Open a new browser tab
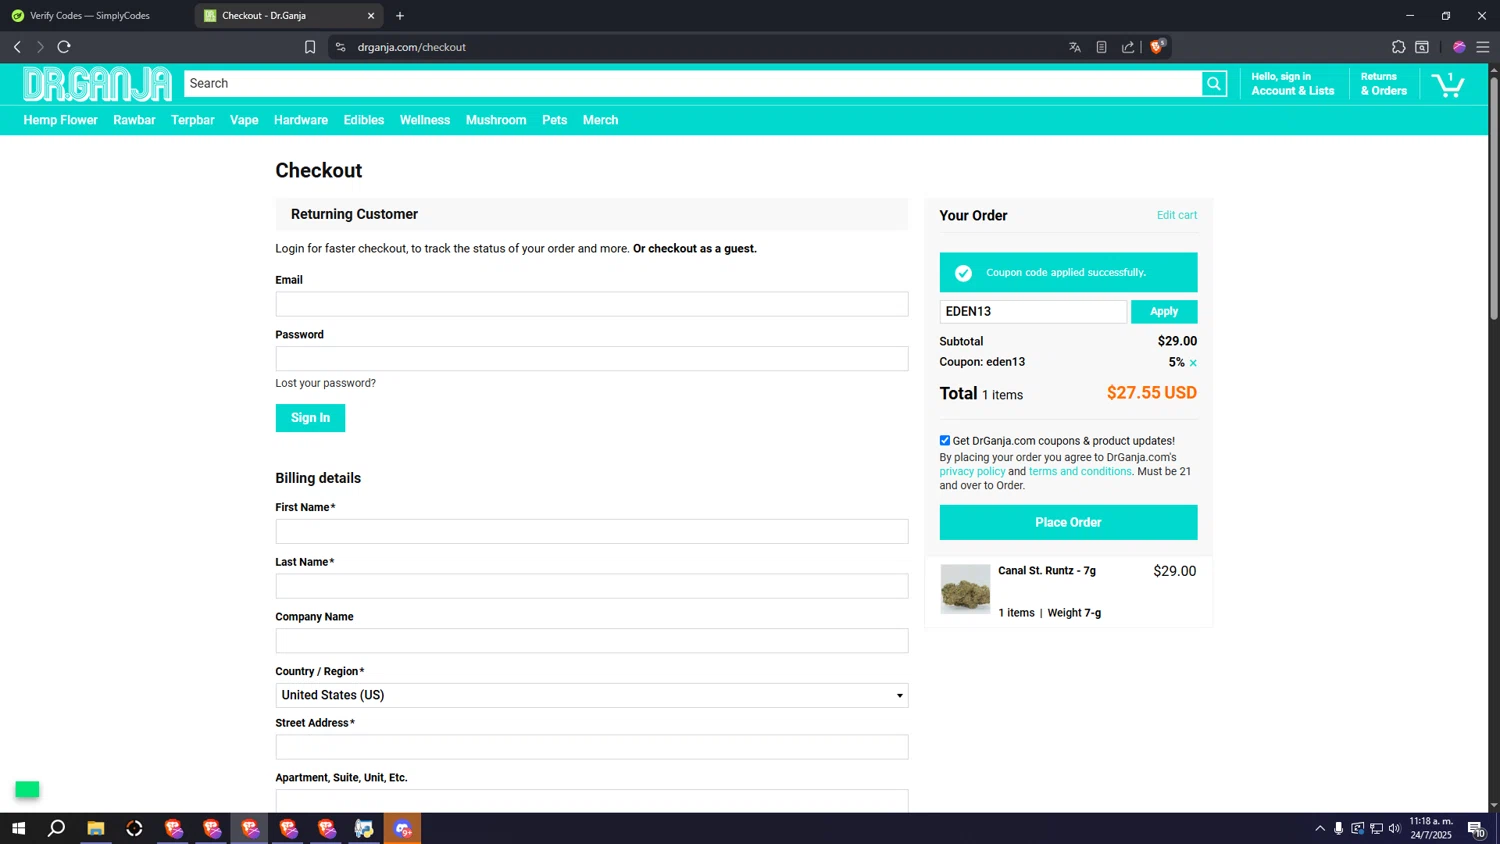Screen dimensions: 1500x844 pyautogui.click(x=400, y=16)
